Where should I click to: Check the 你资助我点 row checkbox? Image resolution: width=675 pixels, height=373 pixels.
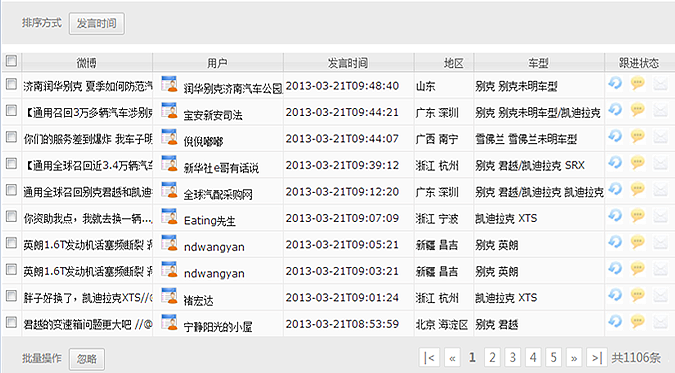tap(11, 217)
